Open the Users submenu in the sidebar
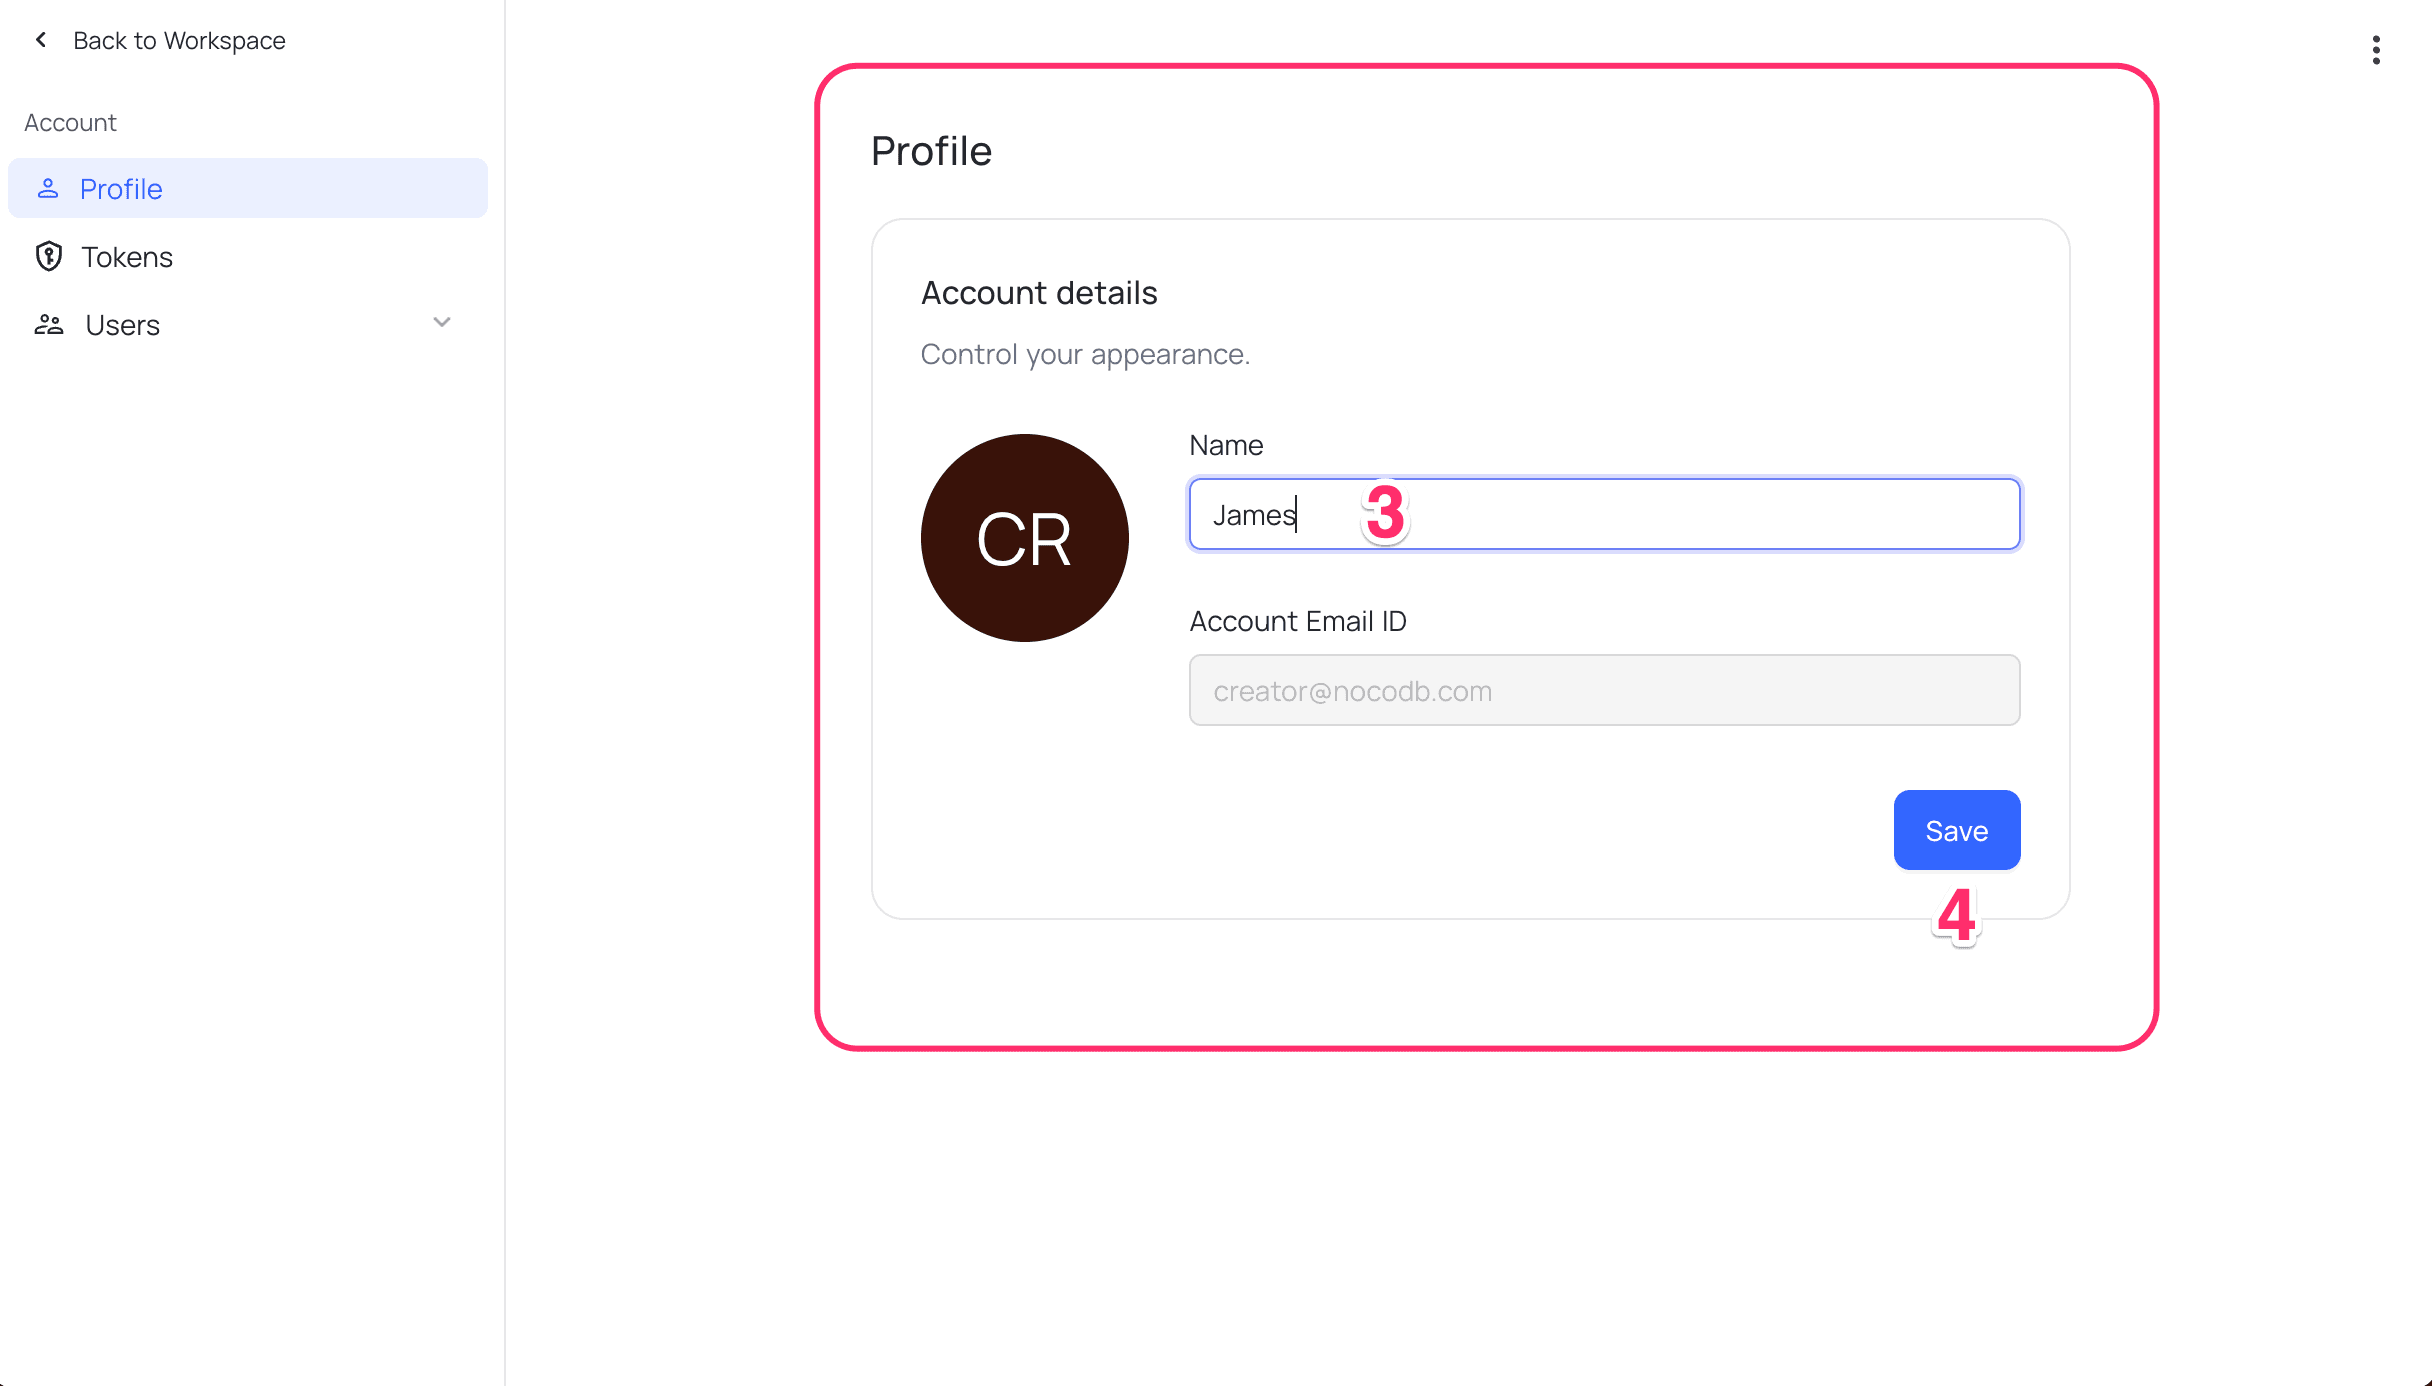This screenshot has height=1386, width=2432. pos(121,324)
